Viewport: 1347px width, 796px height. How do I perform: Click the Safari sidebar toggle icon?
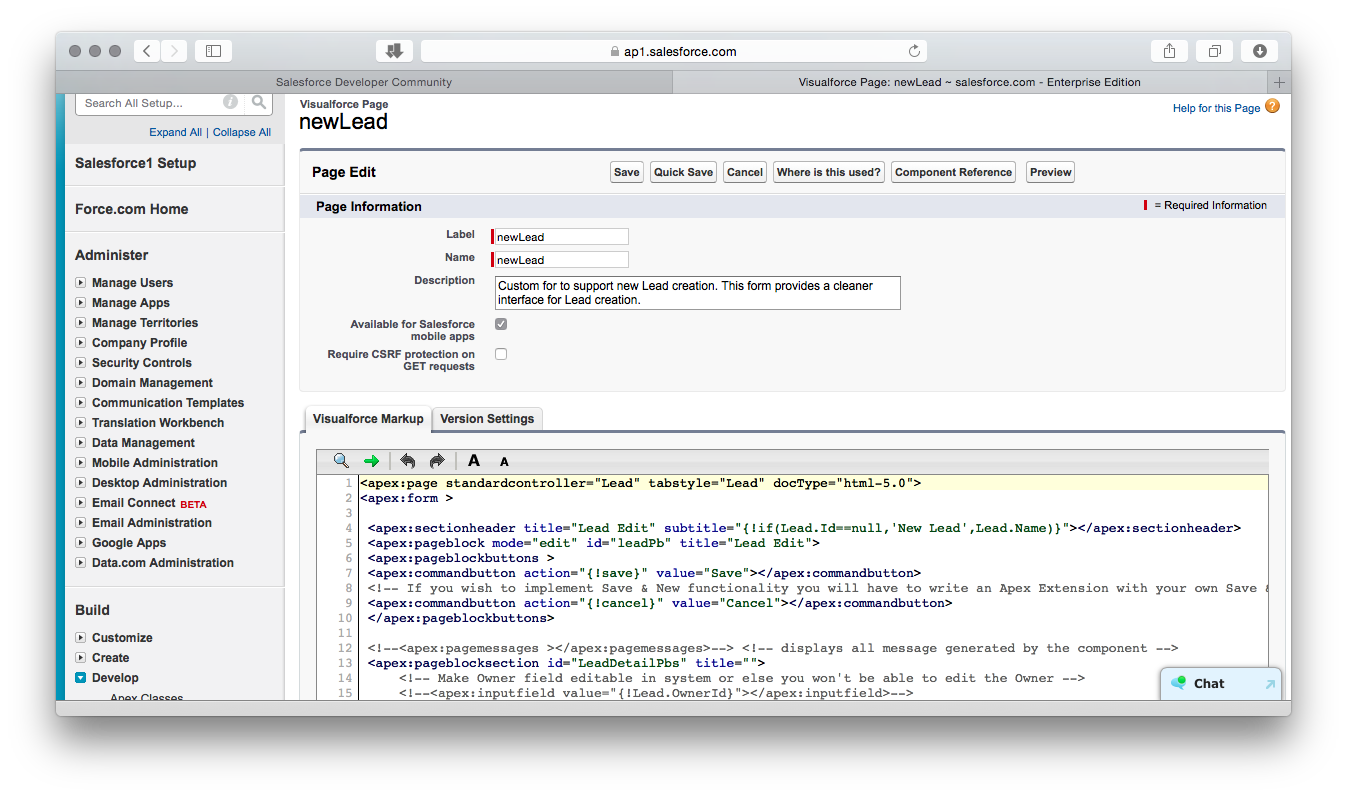(213, 51)
